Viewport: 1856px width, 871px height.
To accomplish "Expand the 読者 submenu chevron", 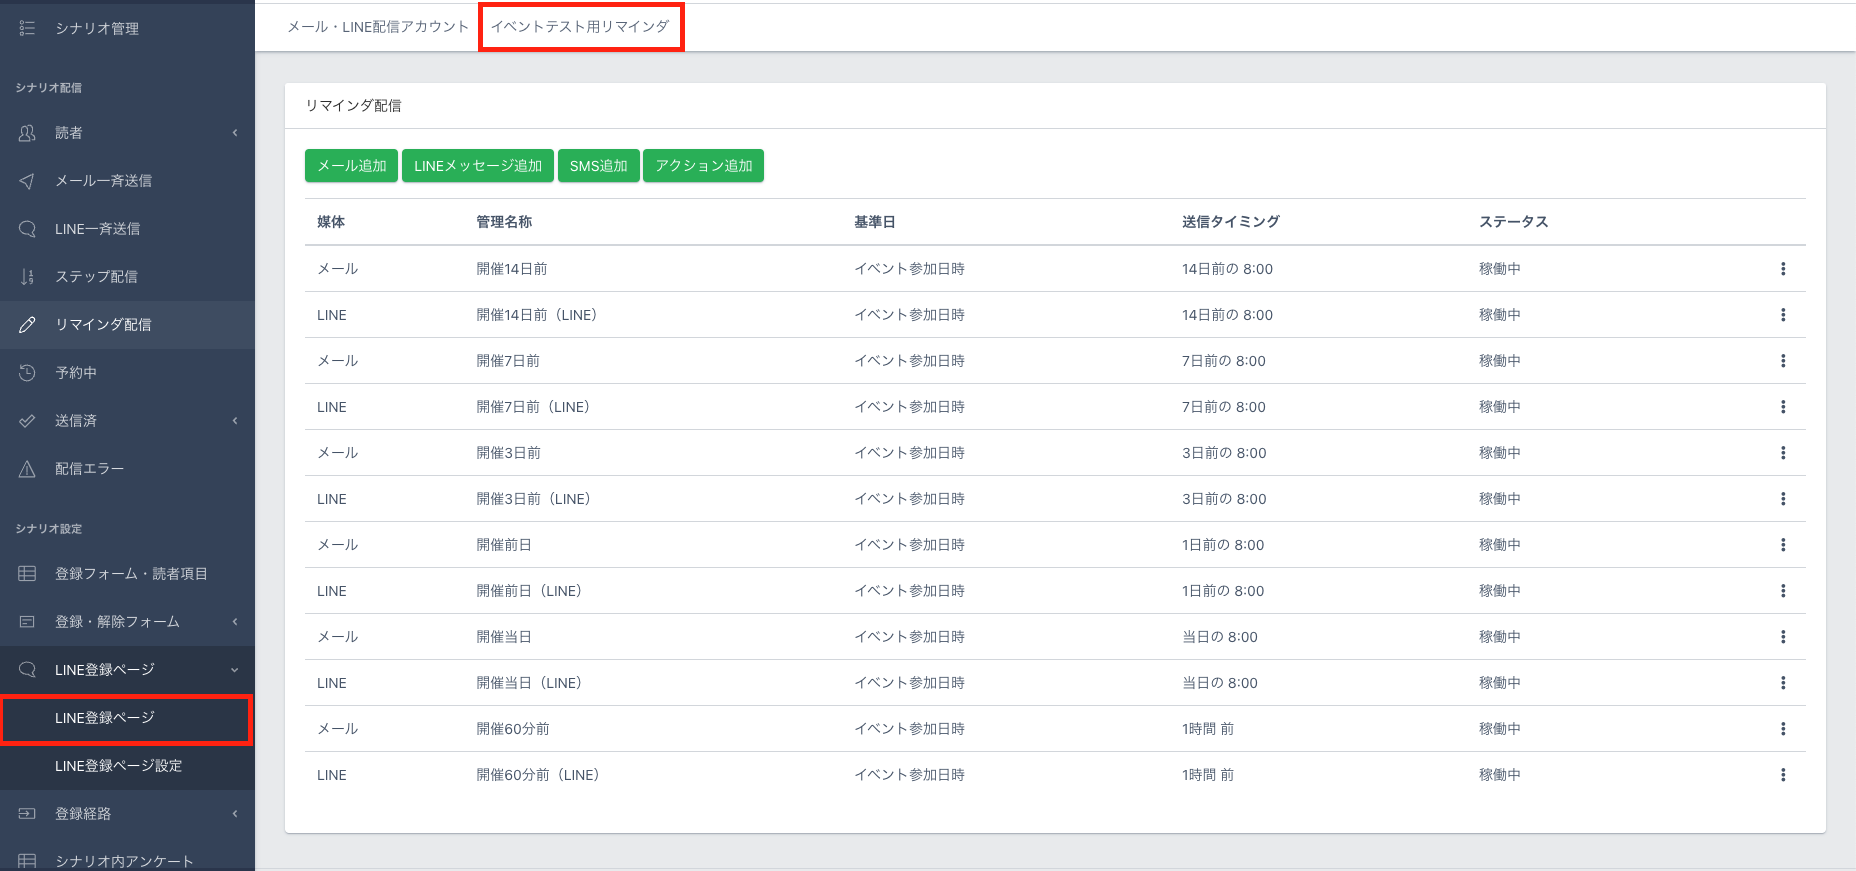I will click(235, 133).
